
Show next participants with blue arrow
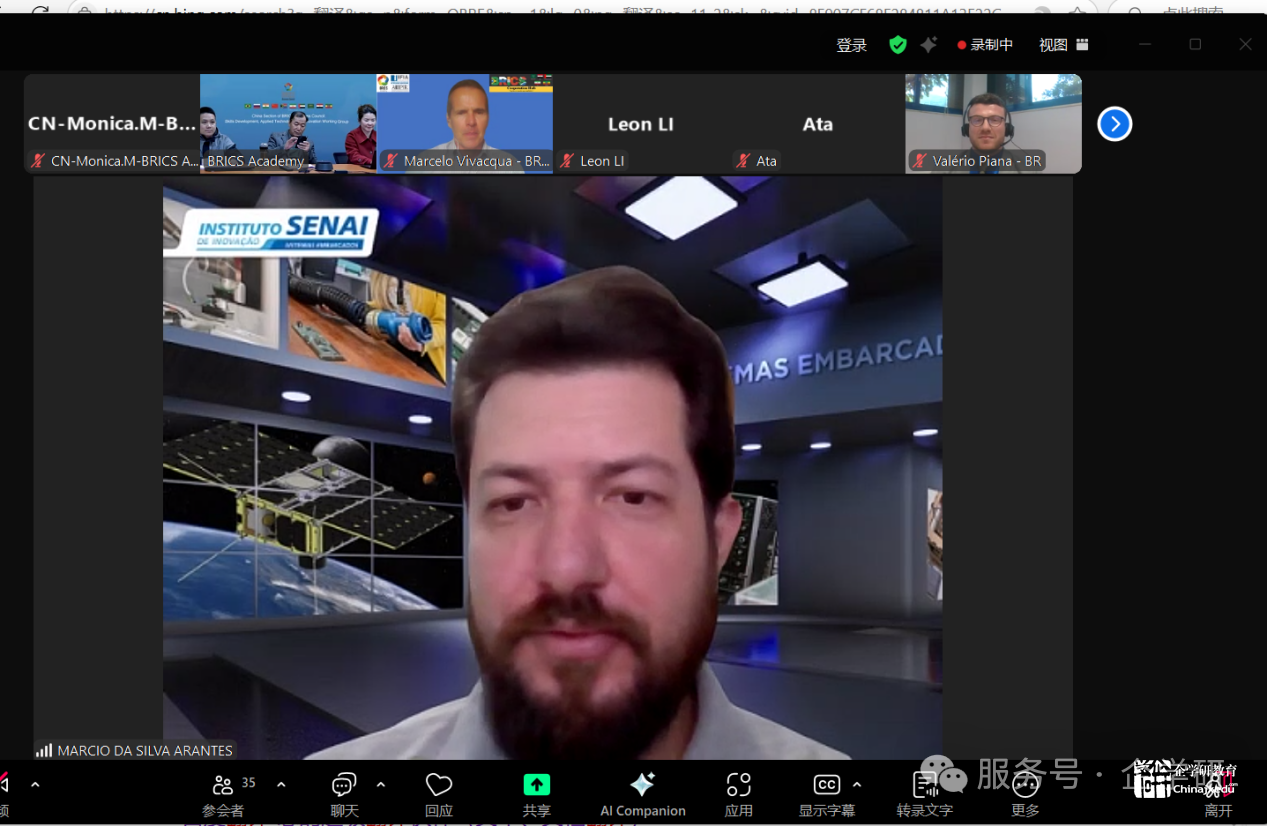click(x=1114, y=124)
